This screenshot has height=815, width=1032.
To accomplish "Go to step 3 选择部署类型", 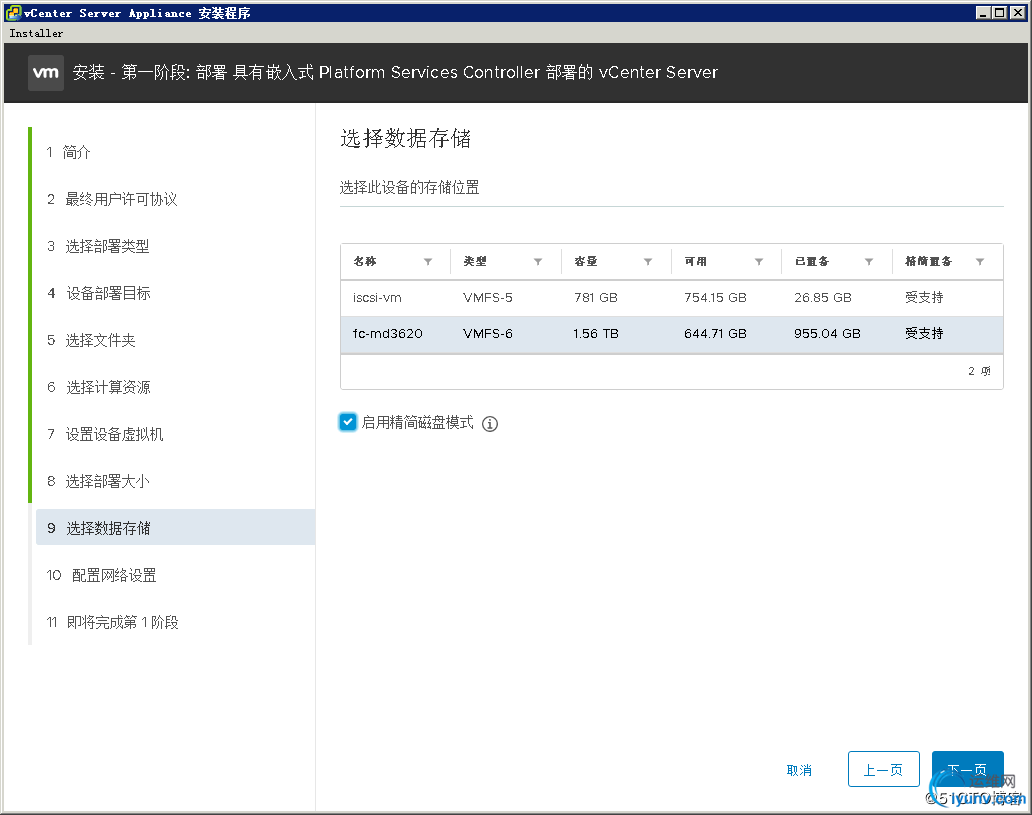I will point(98,246).
